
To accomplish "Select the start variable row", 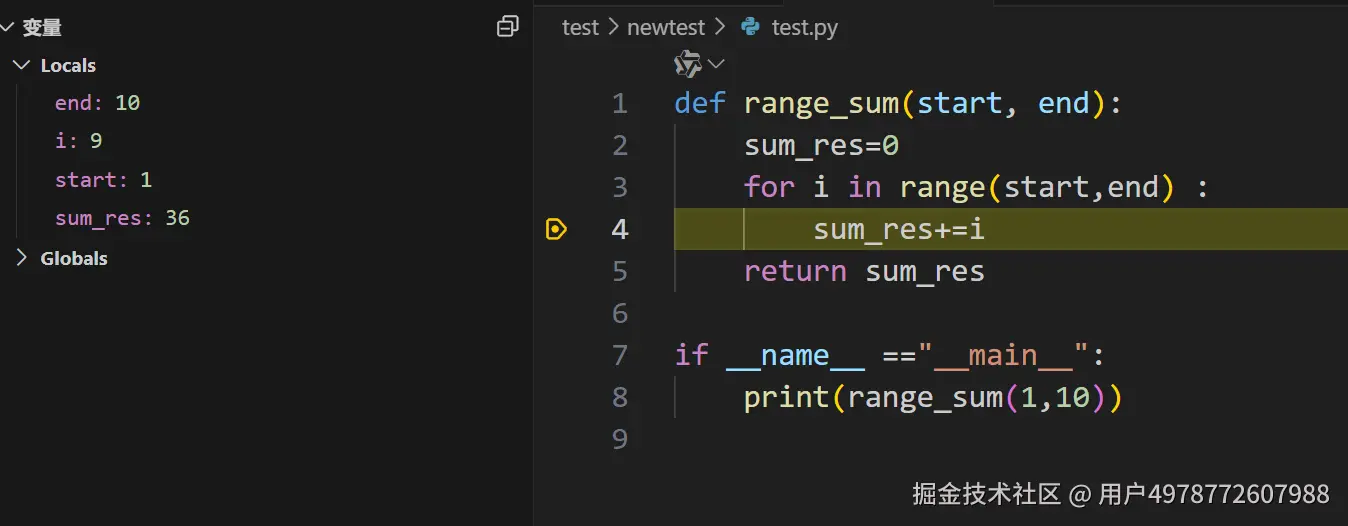I will (x=103, y=180).
